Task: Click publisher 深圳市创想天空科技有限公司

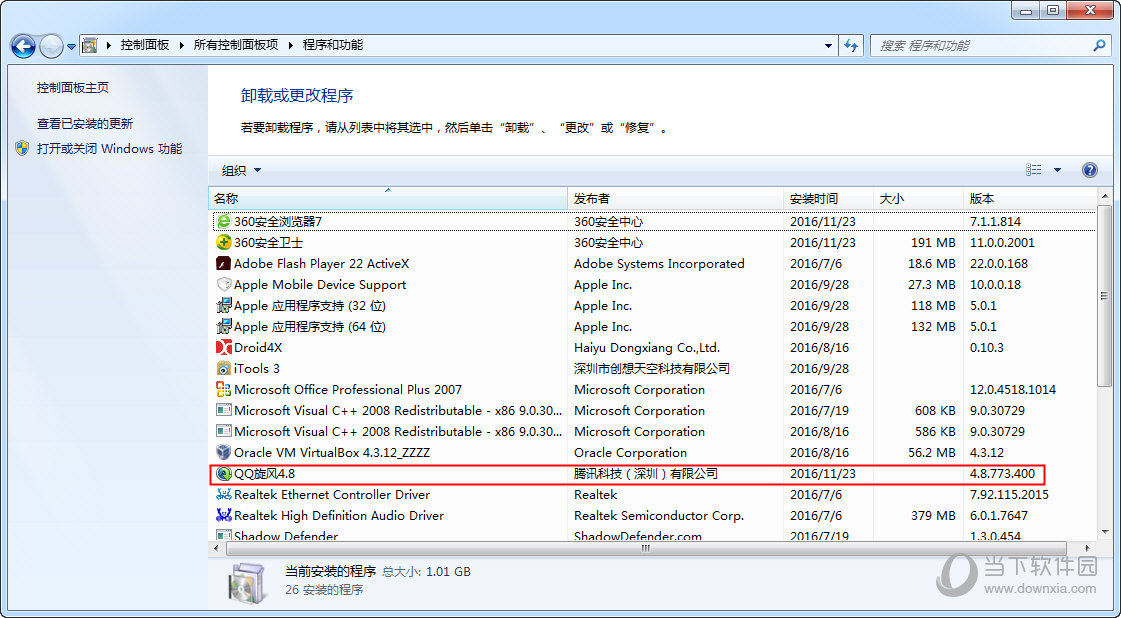Action: pyautogui.click(x=651, y=368)
